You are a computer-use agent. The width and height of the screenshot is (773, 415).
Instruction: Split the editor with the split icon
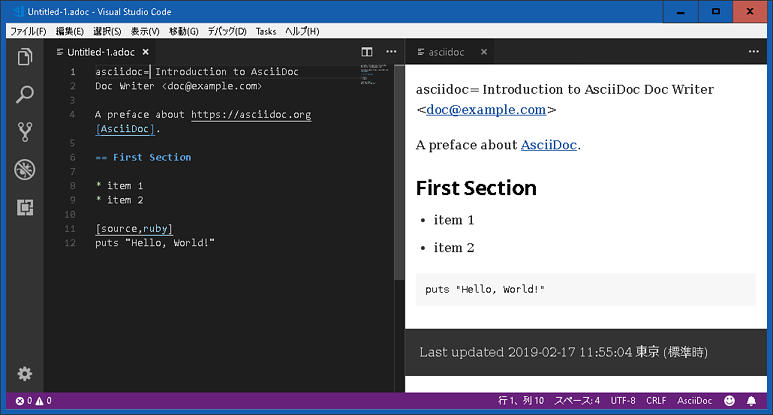tap(367, 52)
